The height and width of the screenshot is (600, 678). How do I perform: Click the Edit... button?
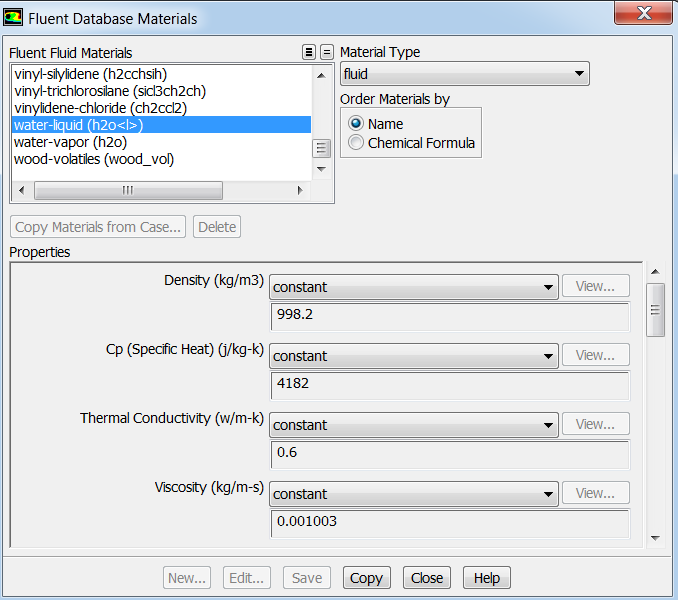point(247,578)
